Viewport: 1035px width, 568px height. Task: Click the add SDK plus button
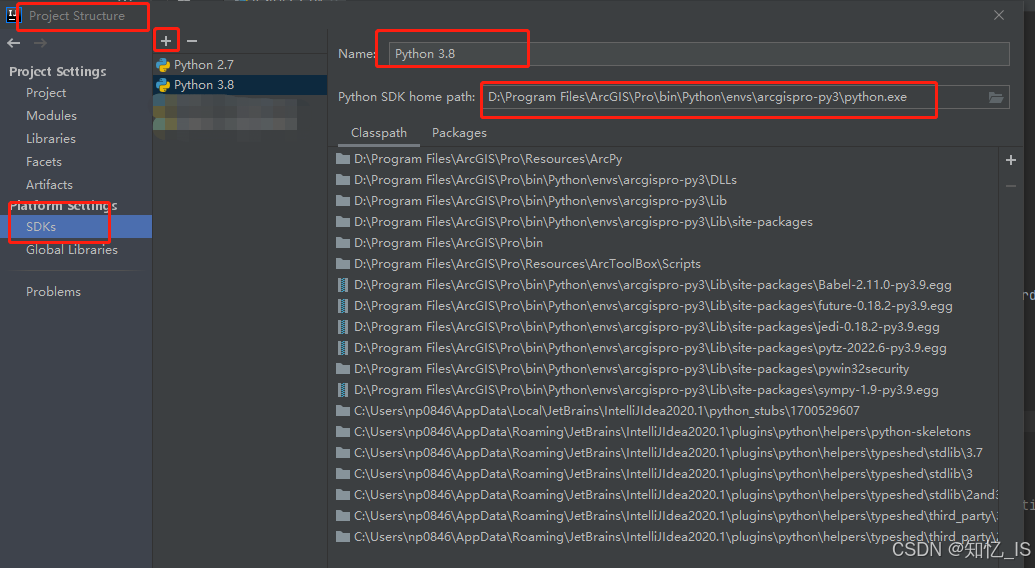166,41
